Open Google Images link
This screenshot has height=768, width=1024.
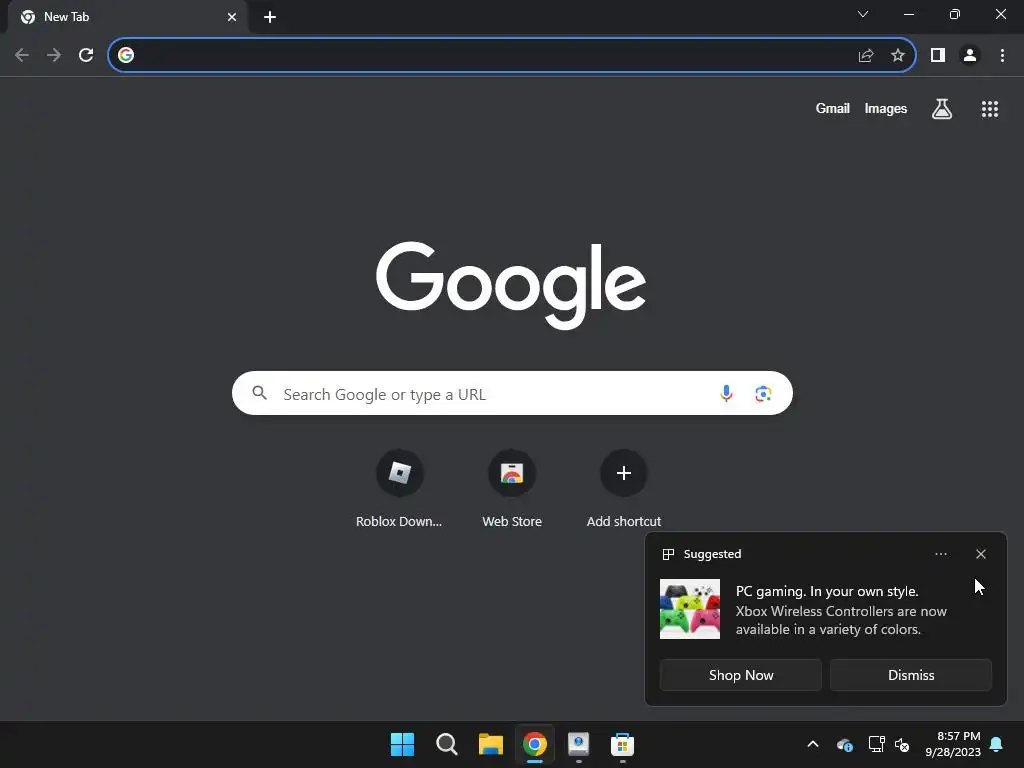click(886, 108)
